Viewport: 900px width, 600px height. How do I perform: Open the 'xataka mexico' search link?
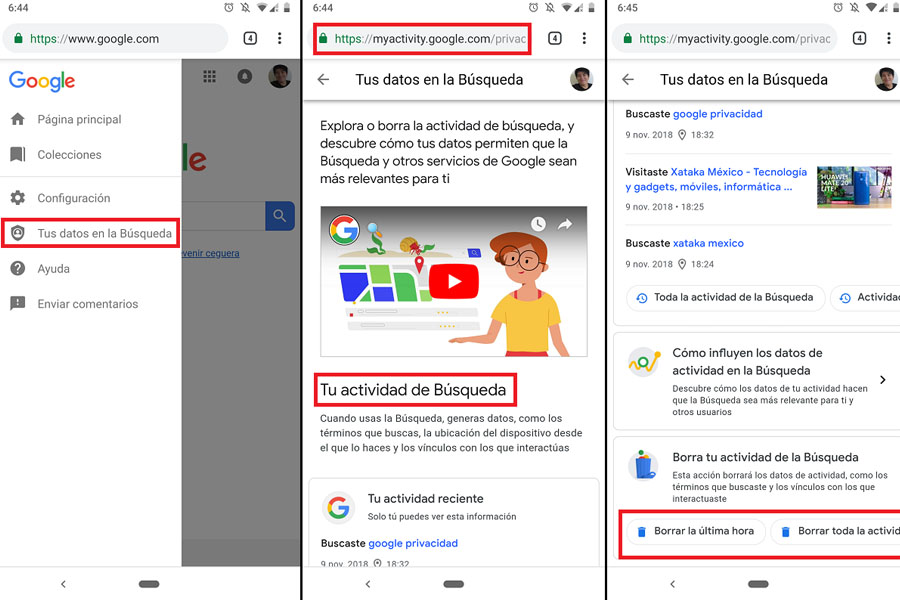point(708,243)
